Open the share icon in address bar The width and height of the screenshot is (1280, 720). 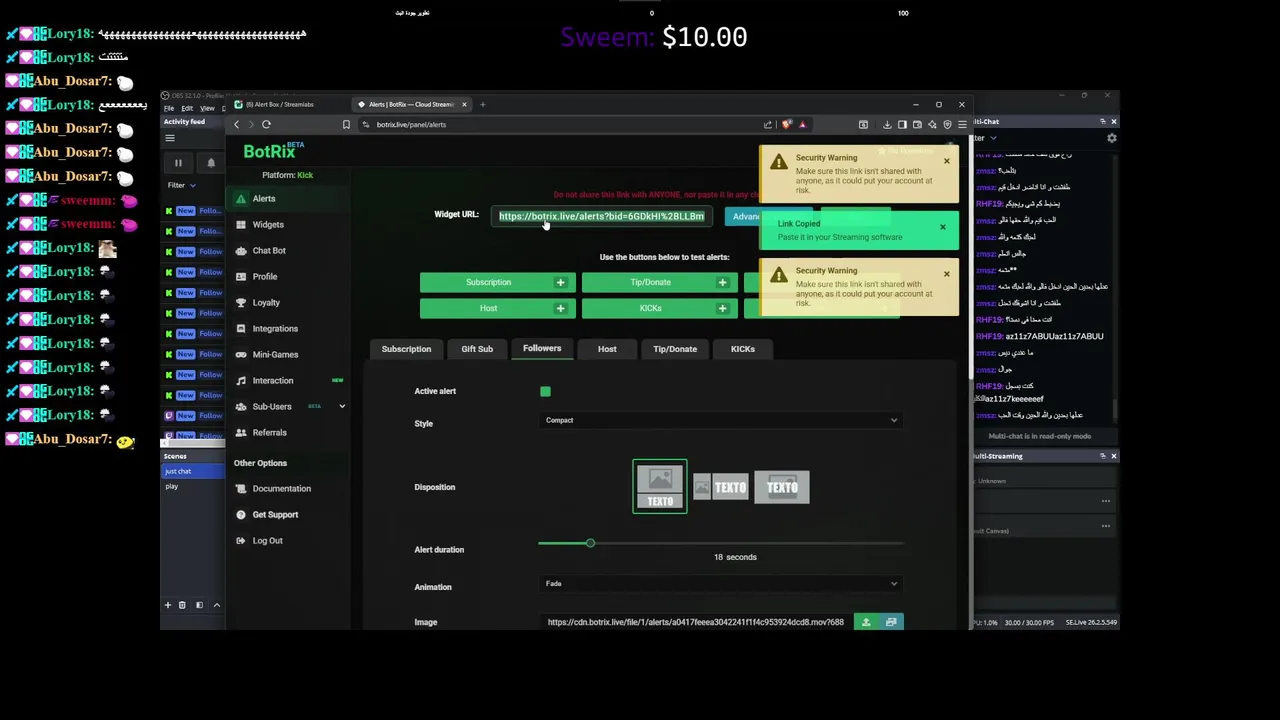pyautogui.click(x=768, y=125)
